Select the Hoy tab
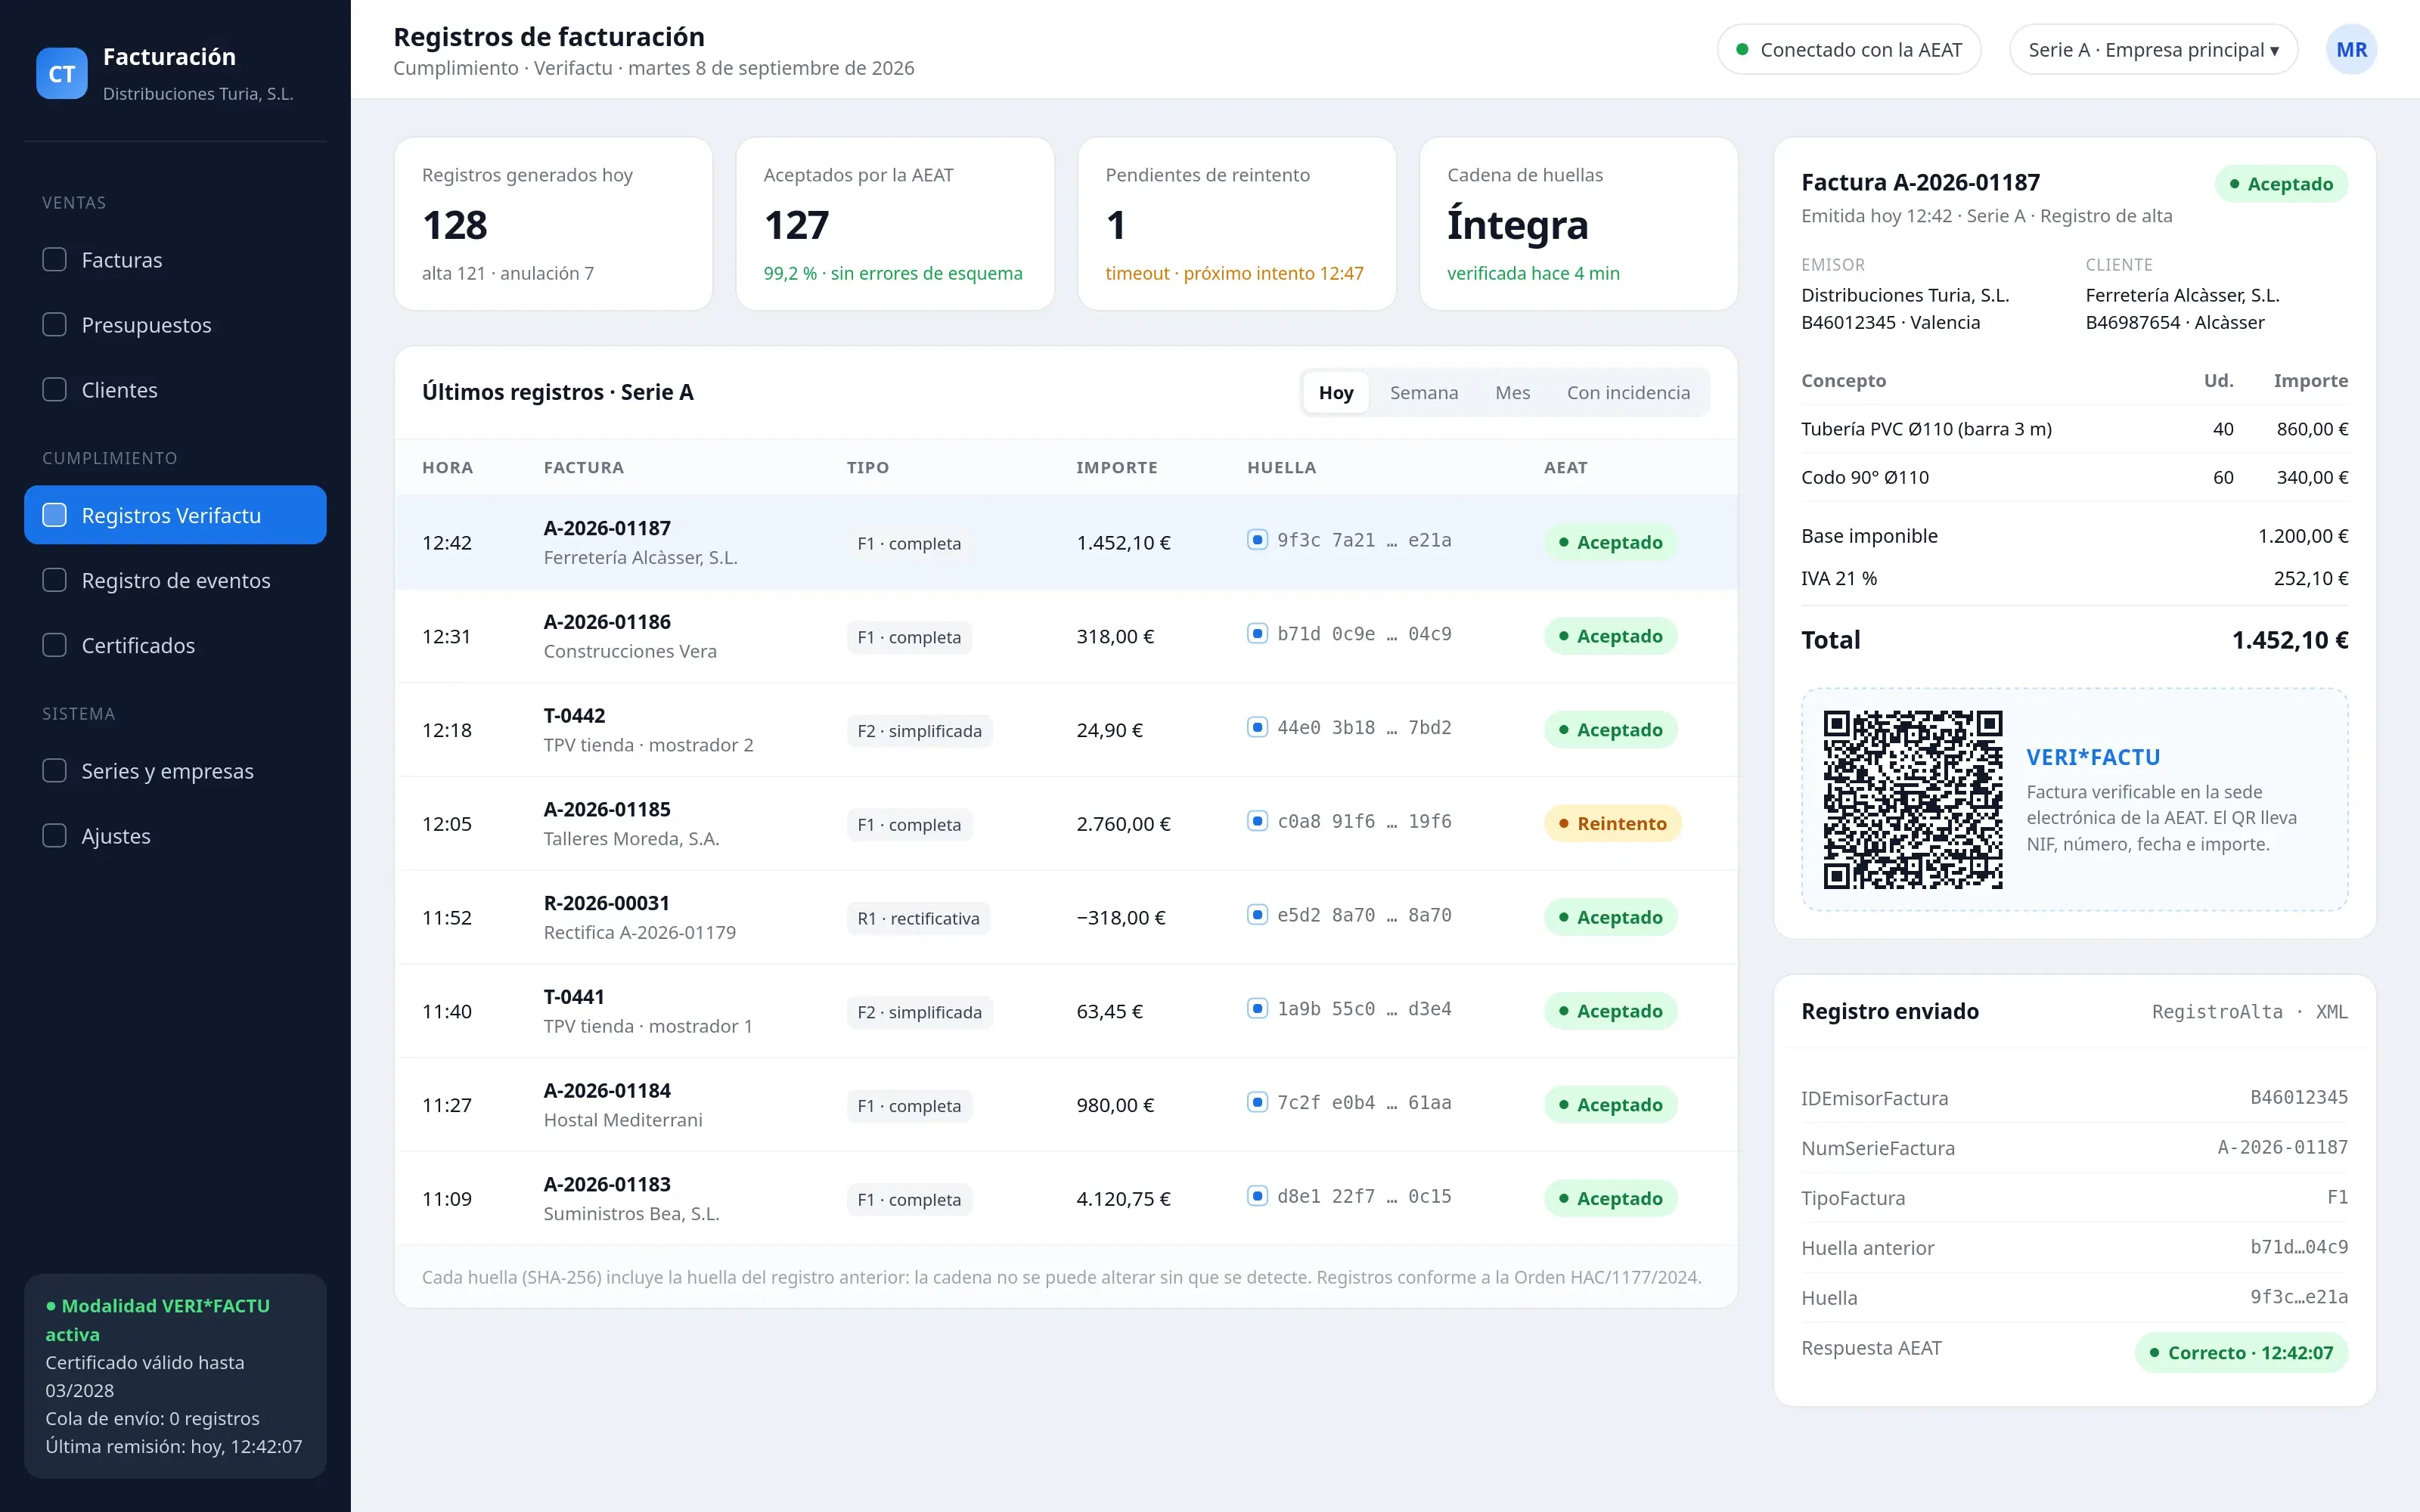The image size is (2420, 1512). click(1336, 393)
